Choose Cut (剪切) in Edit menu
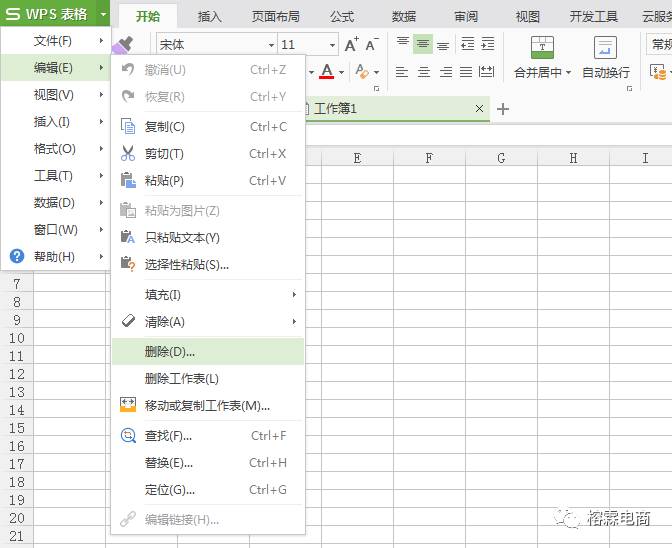The height and width of the screenshot is (548, 672). pos(208,153)
